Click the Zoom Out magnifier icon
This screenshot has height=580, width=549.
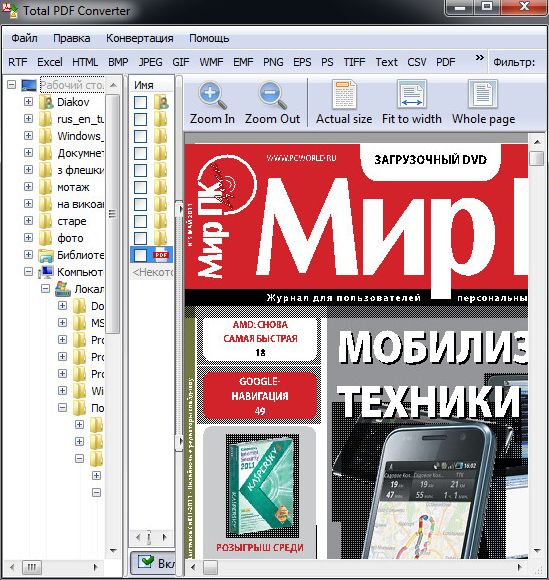[x=272, y=95]
